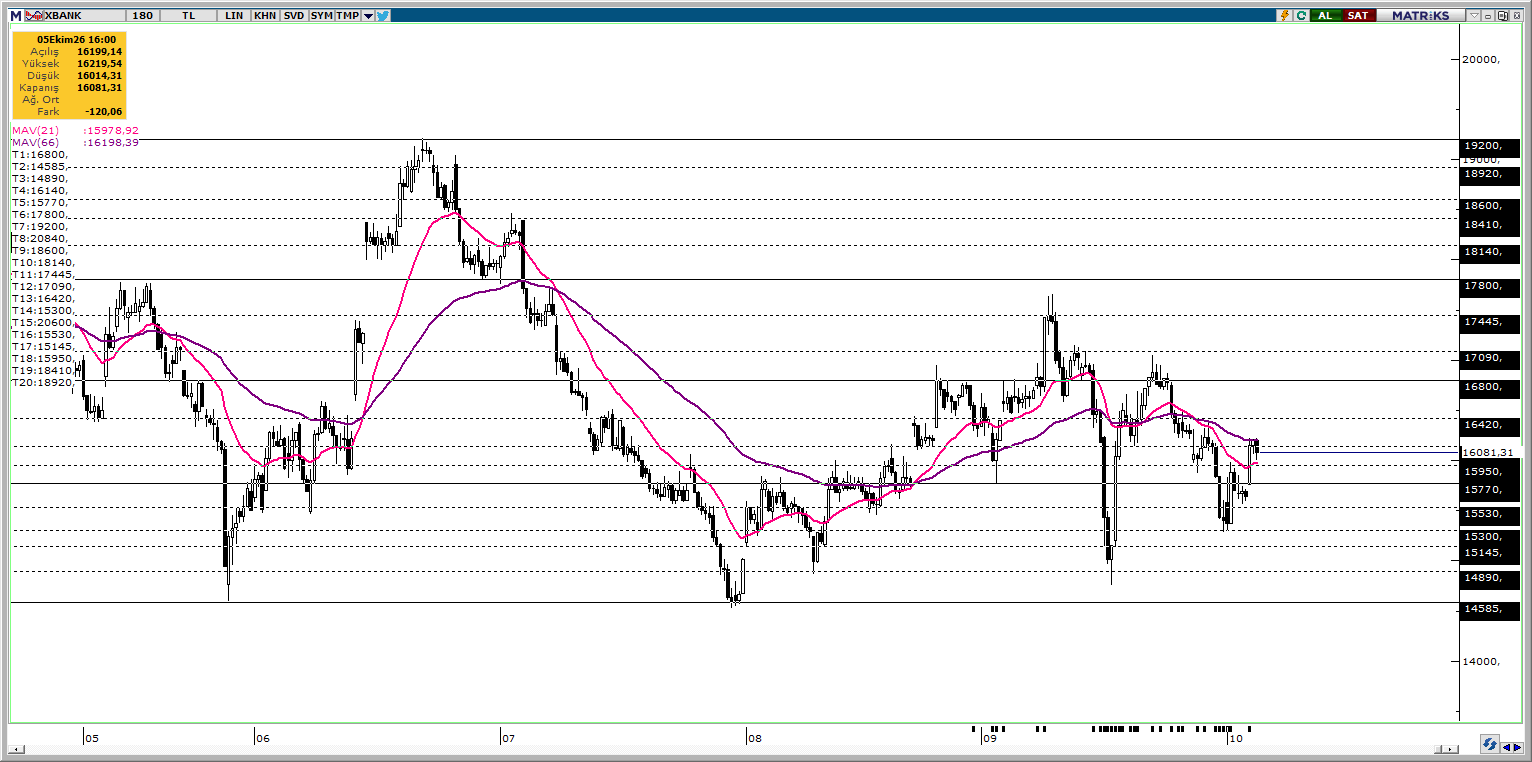Viewport: 1532px width, 762px height.
Task: Click the red SAT sell button
Action: pos(1357,15)
